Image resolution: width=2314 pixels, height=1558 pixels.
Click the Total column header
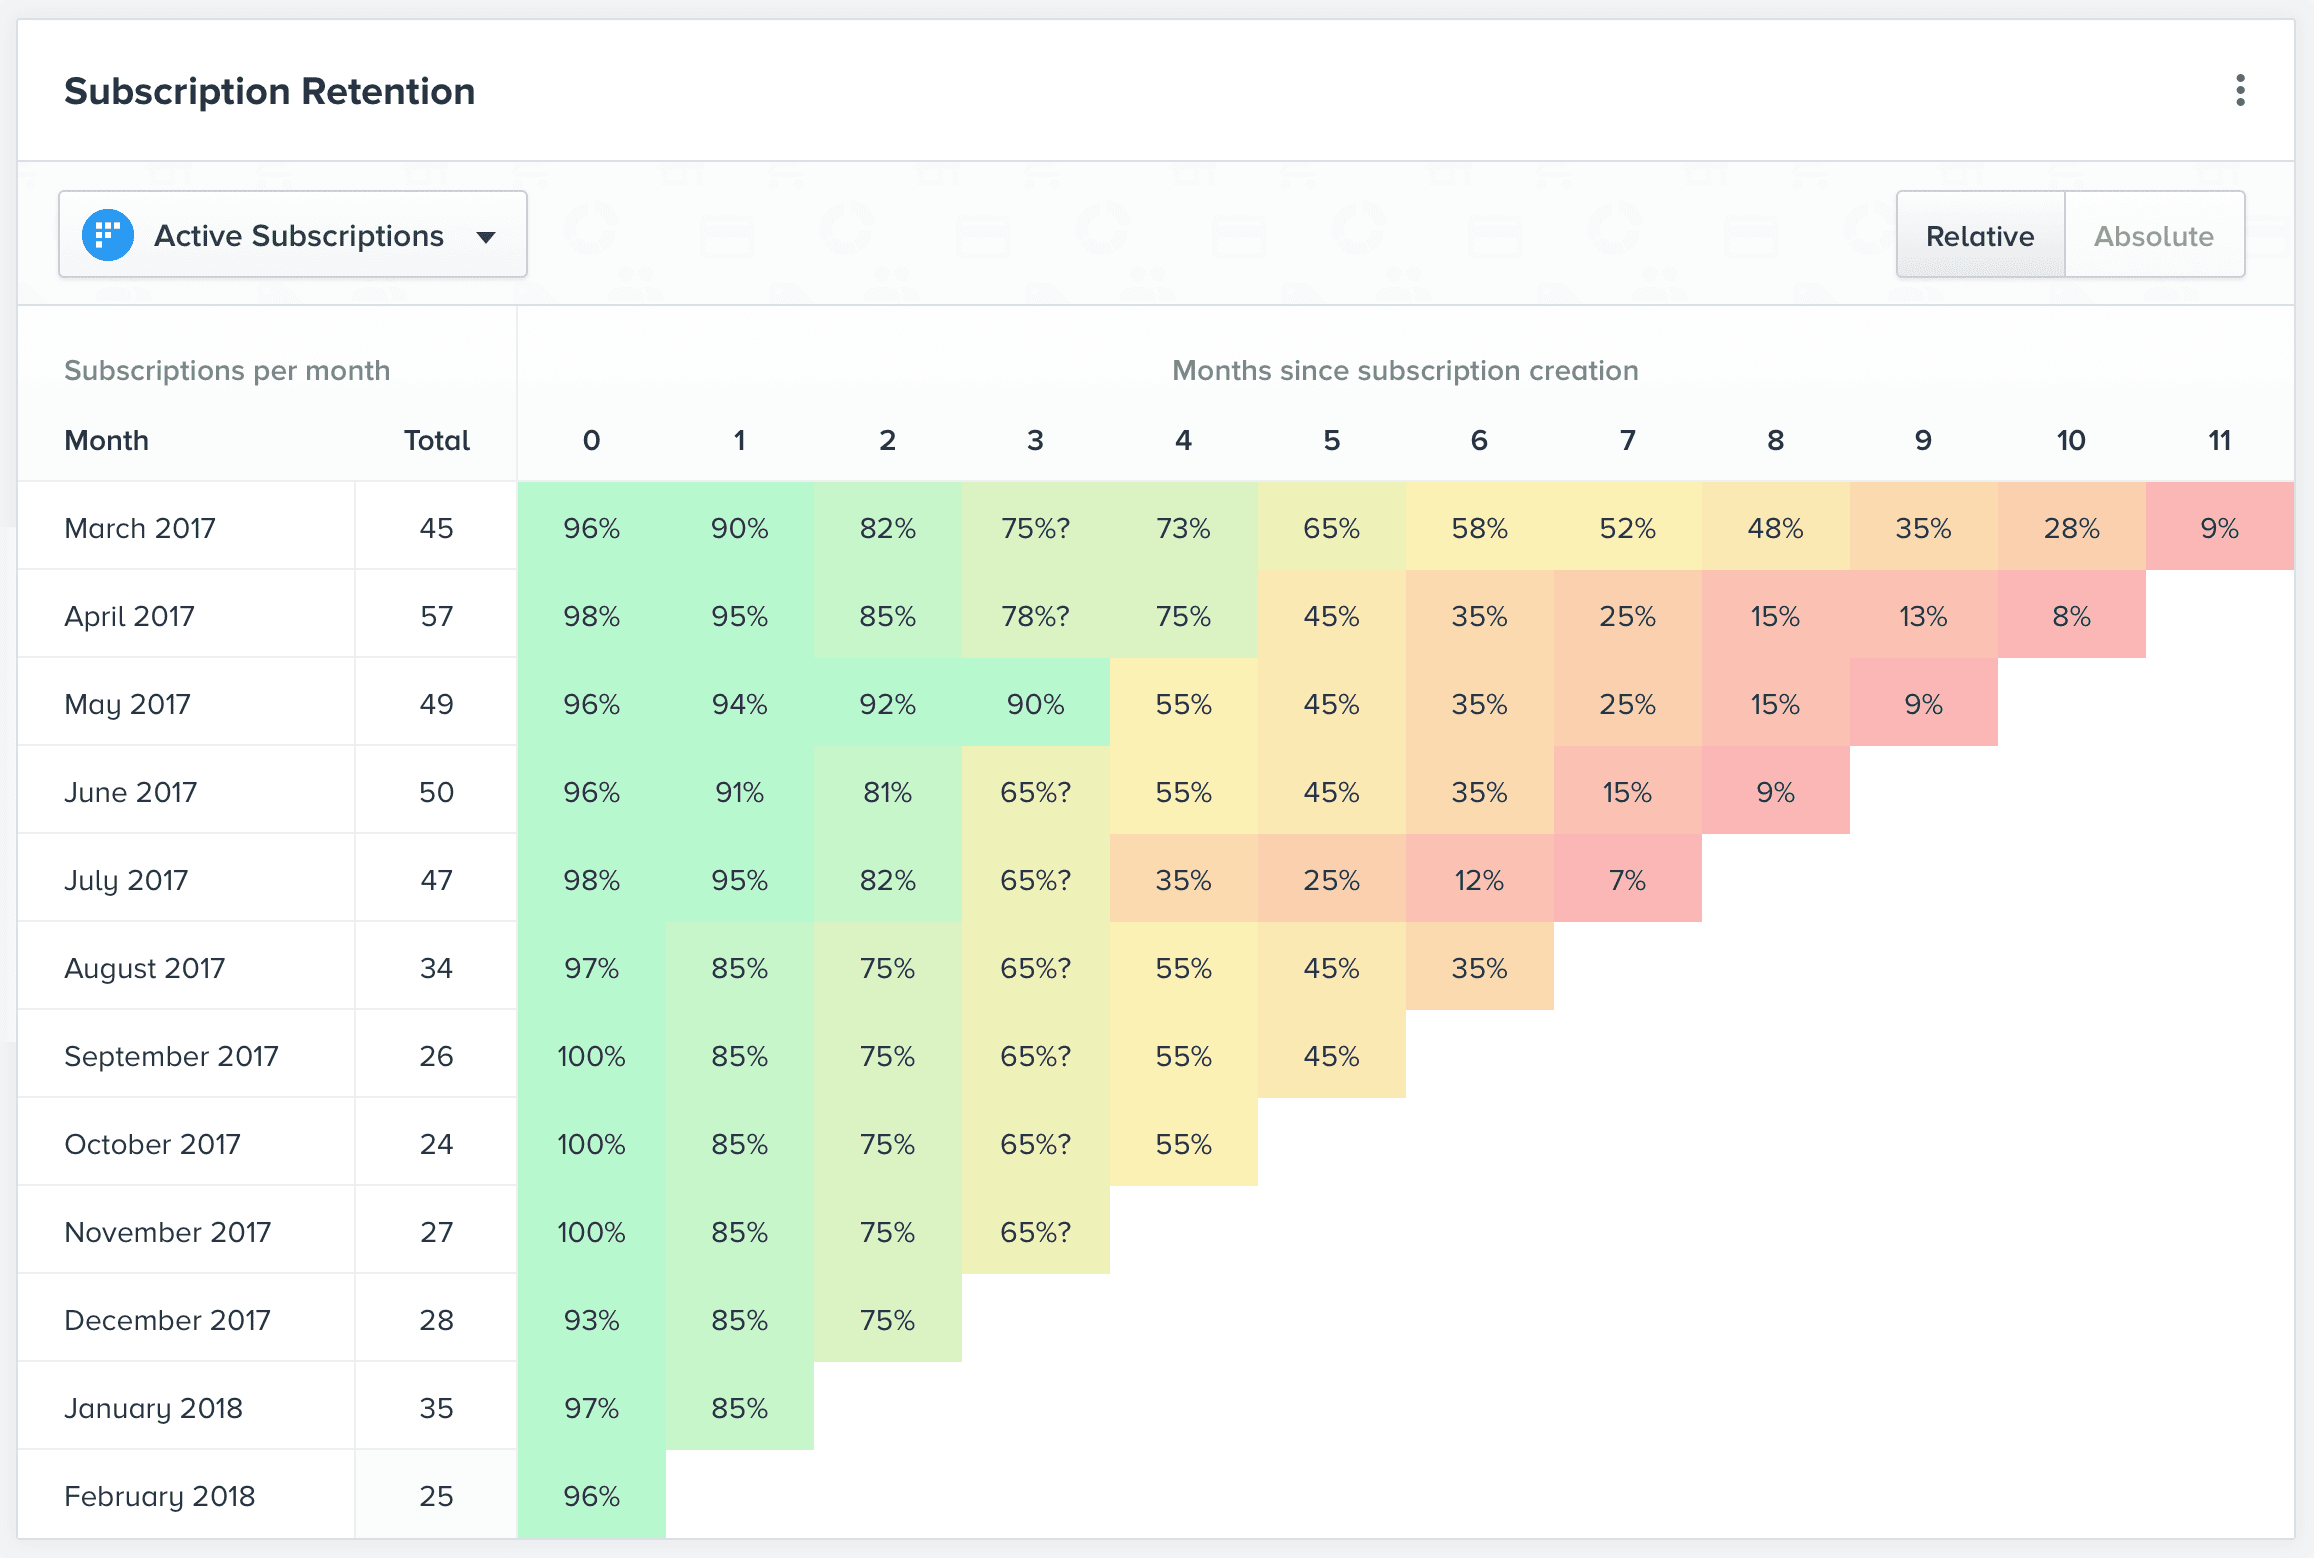[x=437, y=440]
